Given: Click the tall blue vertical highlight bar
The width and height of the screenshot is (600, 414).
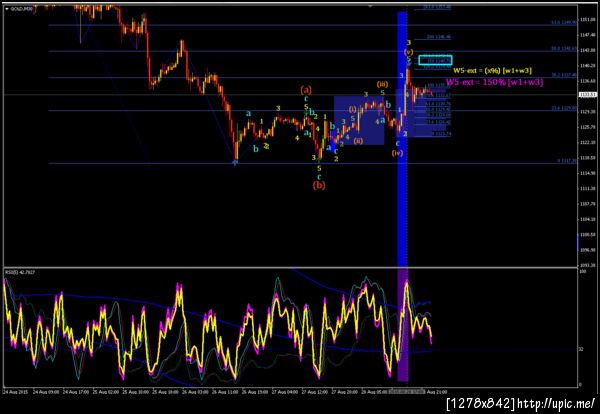Looking at the screenshot, I should click(x=402, y=139).
